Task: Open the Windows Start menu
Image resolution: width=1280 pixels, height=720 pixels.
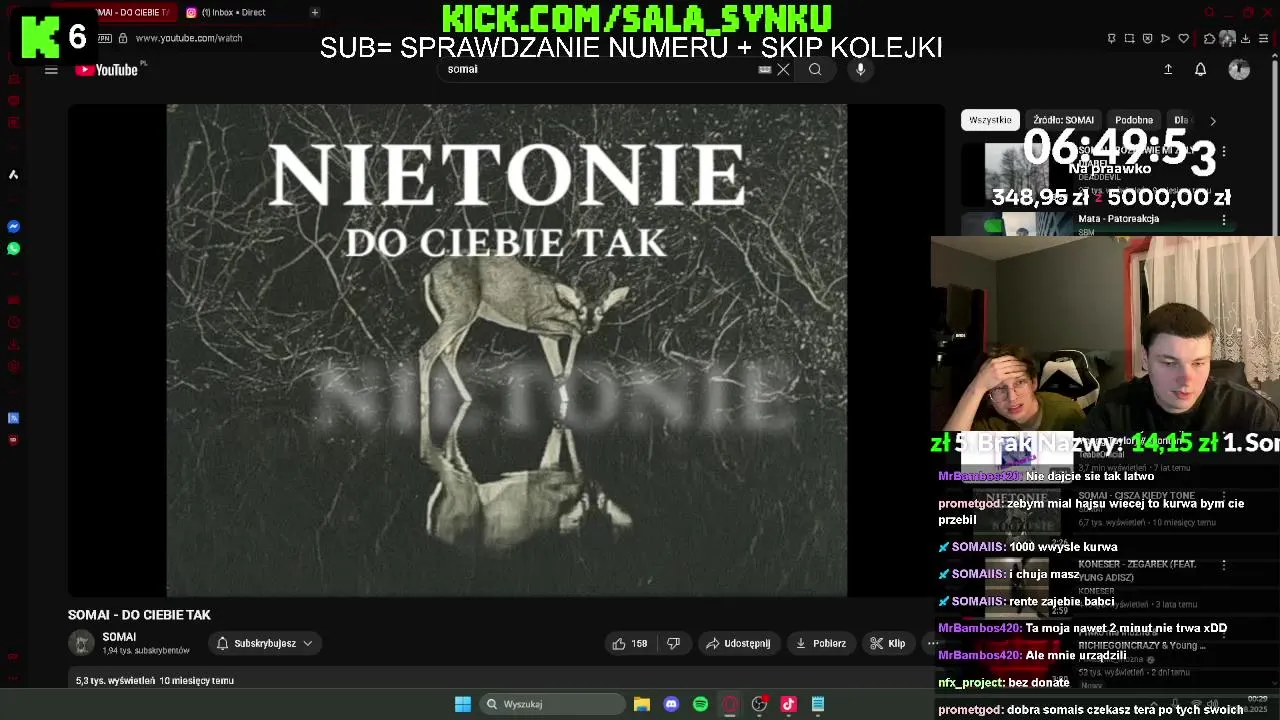Action: click(463, 704)
